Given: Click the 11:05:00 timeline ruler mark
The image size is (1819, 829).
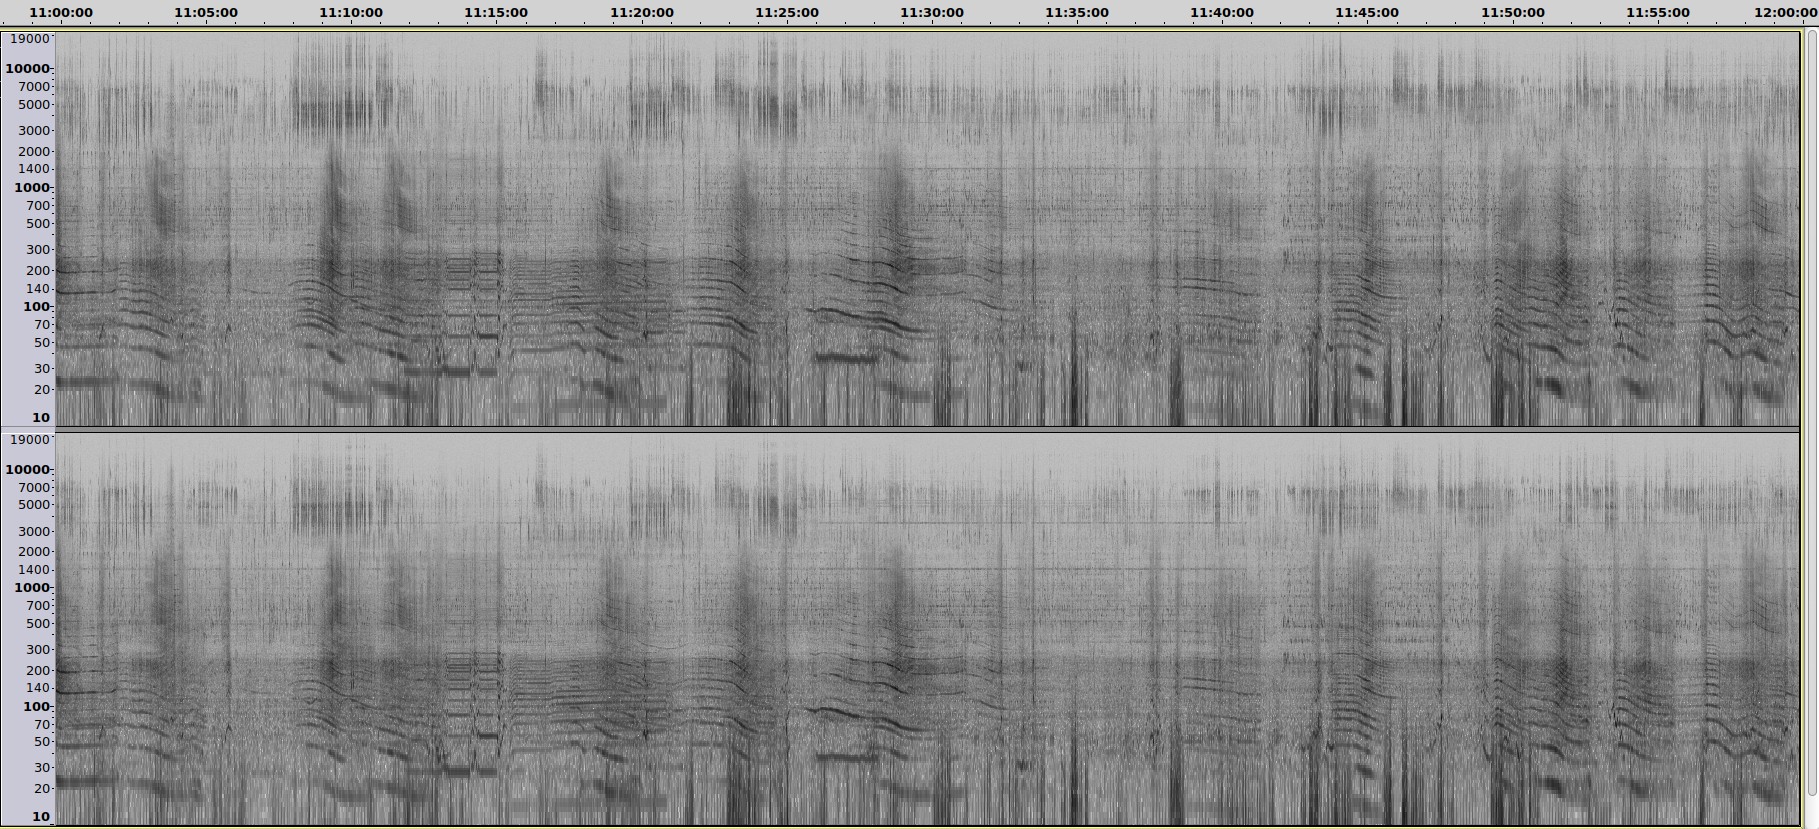Looking at the screenshot, I should (206, 13).
